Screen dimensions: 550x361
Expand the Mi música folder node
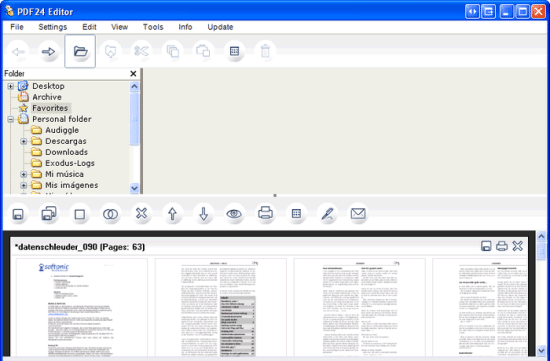pos(24,174)
